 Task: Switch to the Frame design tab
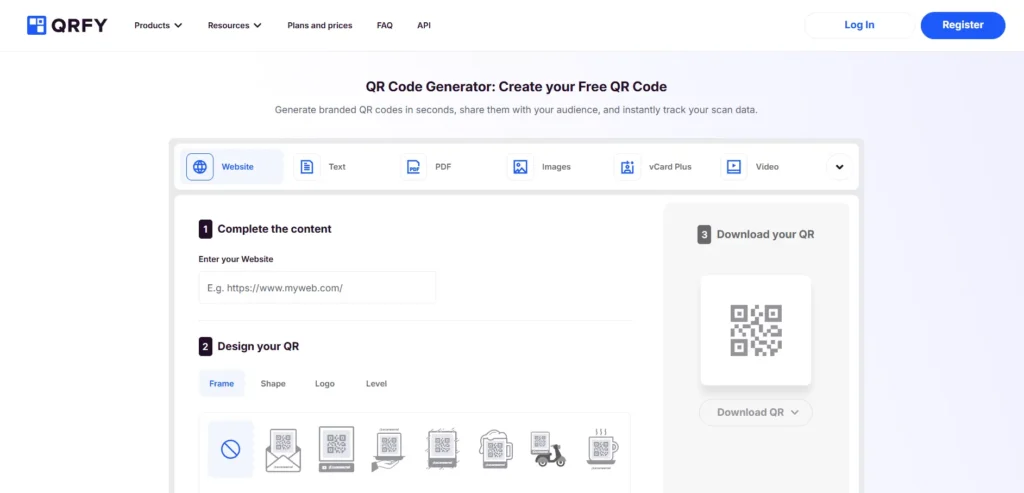(221, 383)
